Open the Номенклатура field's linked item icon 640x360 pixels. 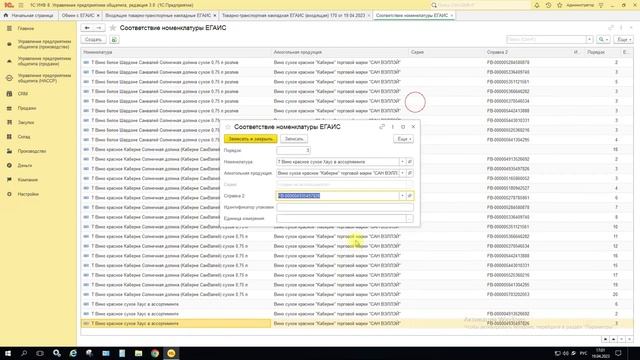tap(410, 162)
